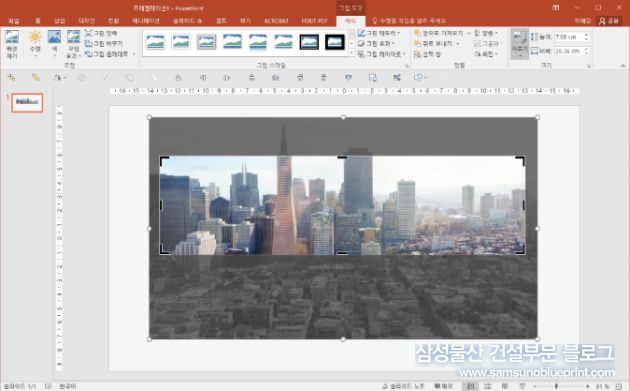
Task: Switch to Reading View icon
Action: 505,386
